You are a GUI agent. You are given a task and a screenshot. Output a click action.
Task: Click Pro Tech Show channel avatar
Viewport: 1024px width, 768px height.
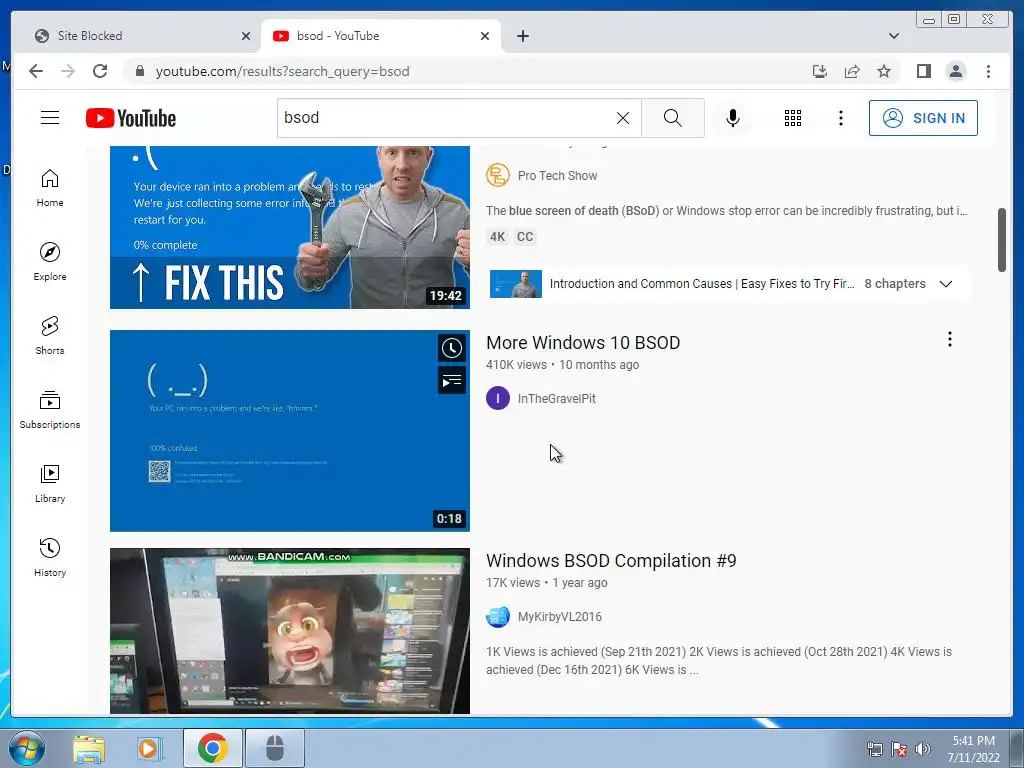coord(498,175)
